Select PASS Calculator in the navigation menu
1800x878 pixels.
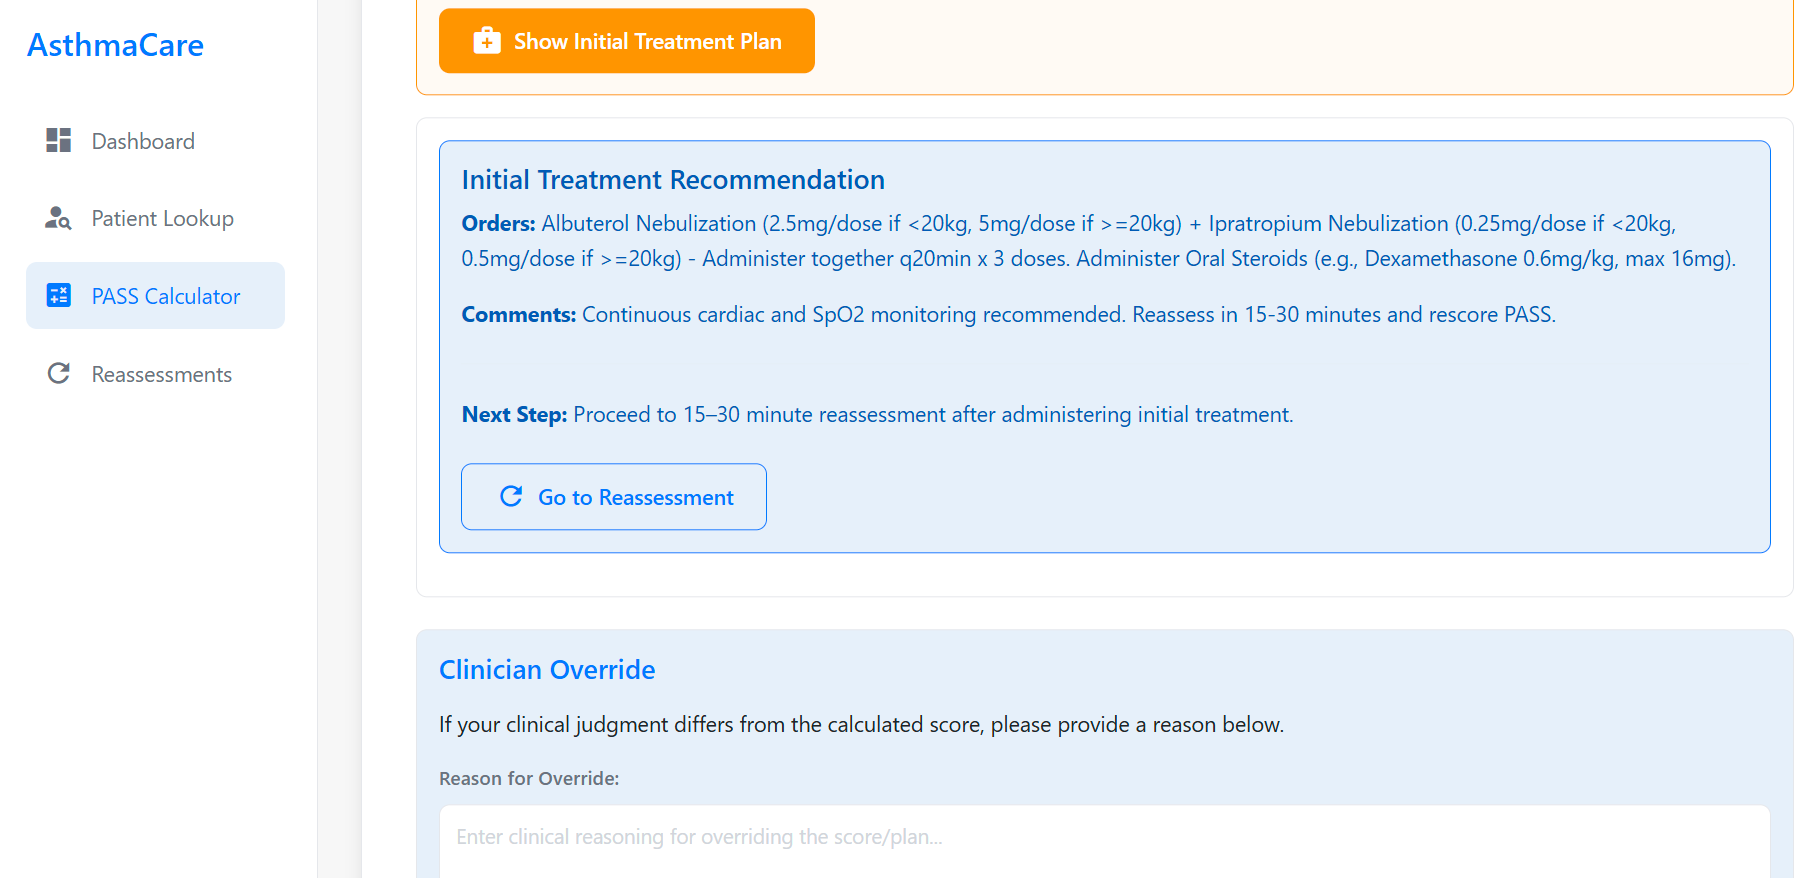point(165,295)
